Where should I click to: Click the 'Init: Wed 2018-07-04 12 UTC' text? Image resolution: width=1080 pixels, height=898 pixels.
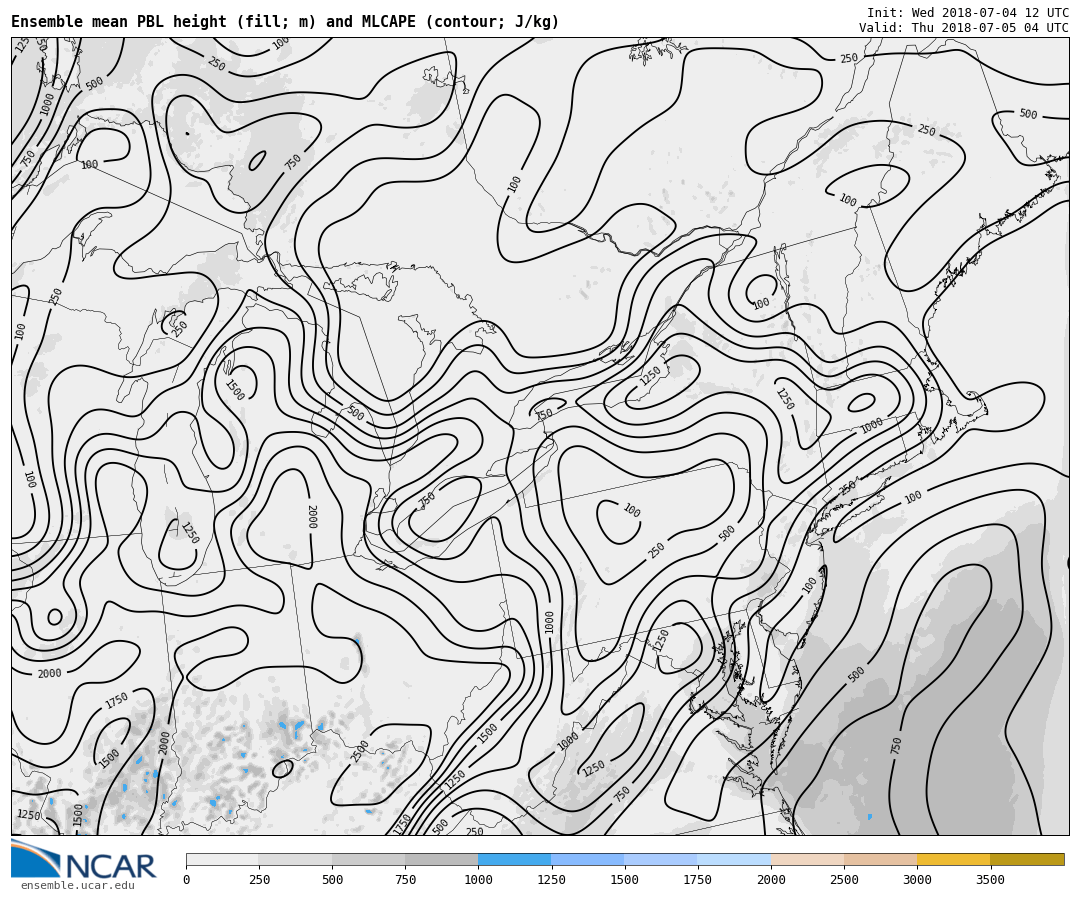(968, 12)
